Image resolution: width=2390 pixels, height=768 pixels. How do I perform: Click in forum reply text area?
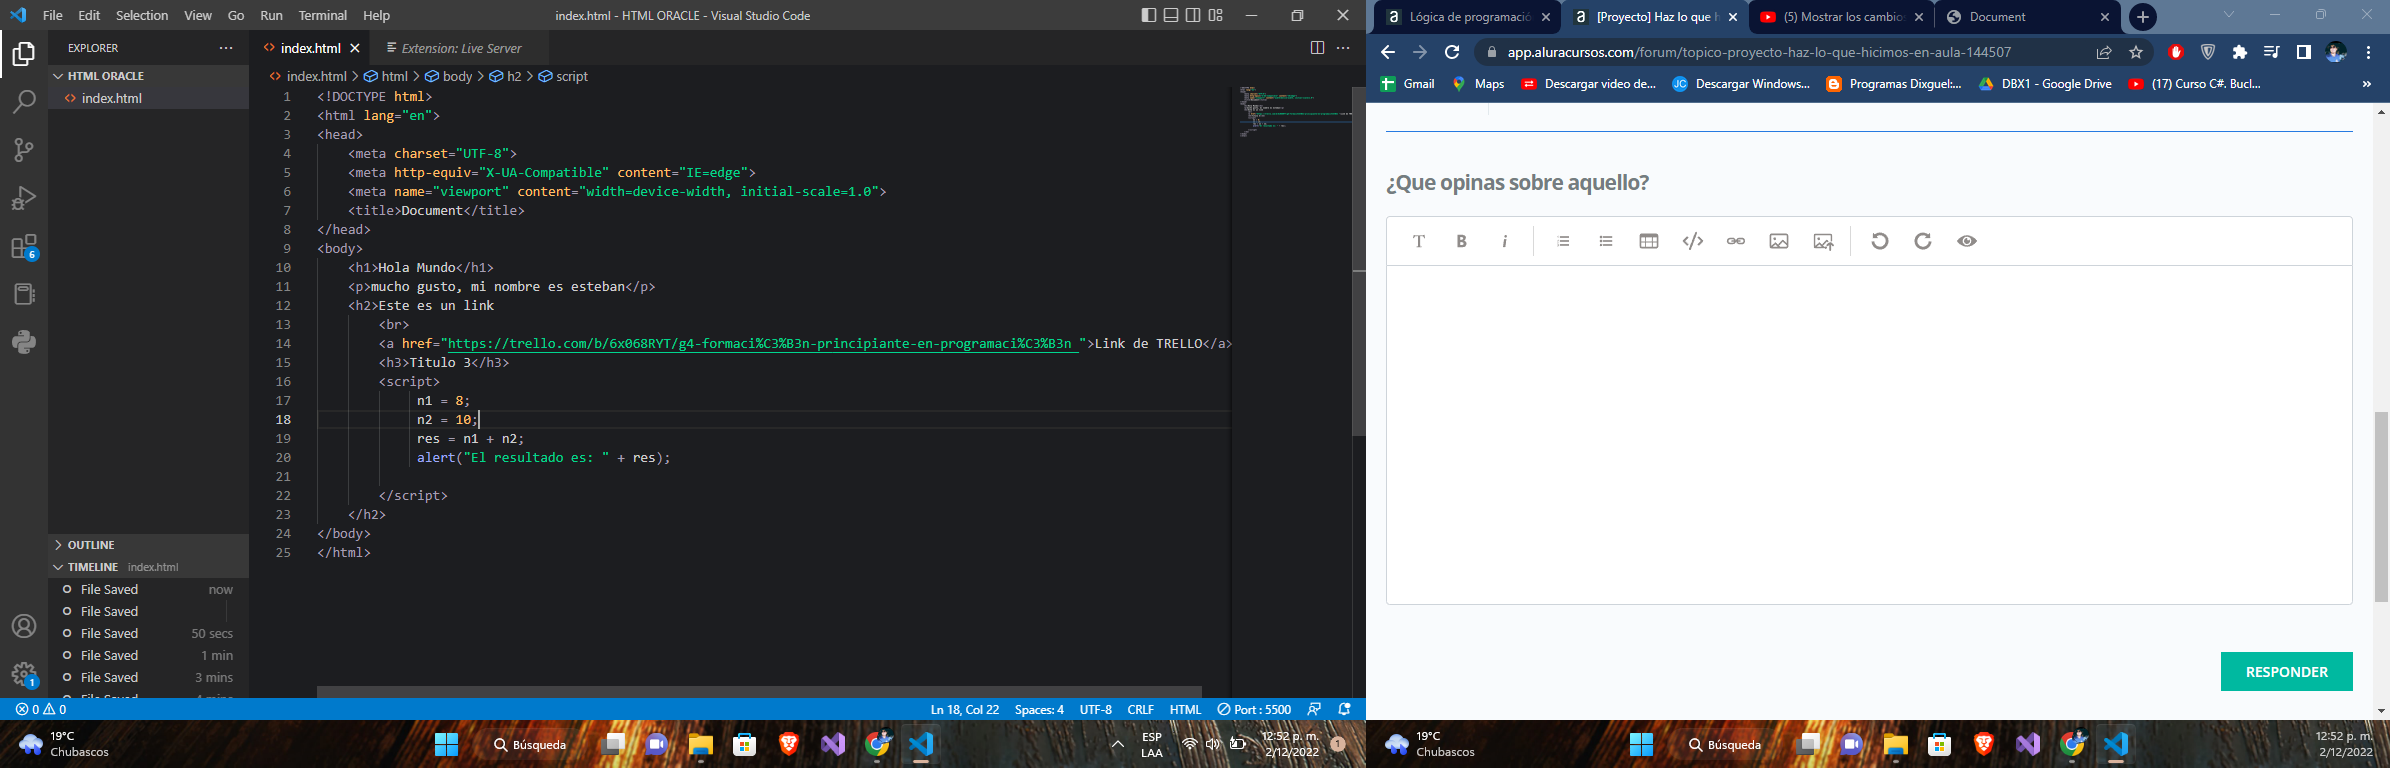click(1869, 434)
